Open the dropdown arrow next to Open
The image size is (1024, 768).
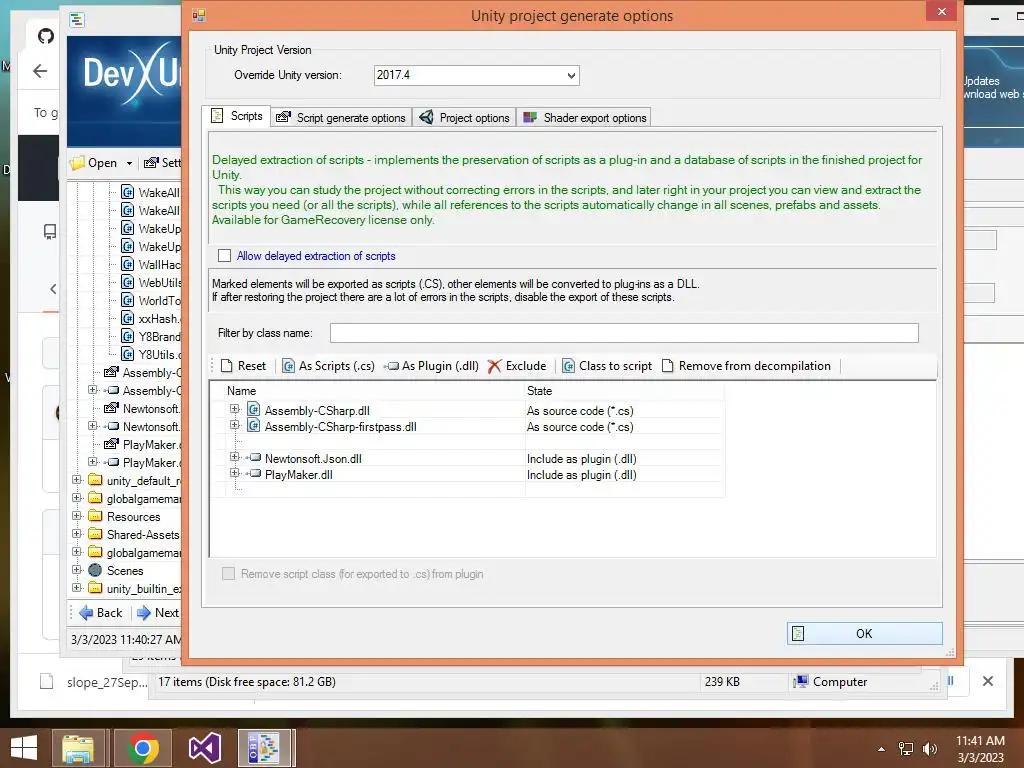tap(129, 163)
